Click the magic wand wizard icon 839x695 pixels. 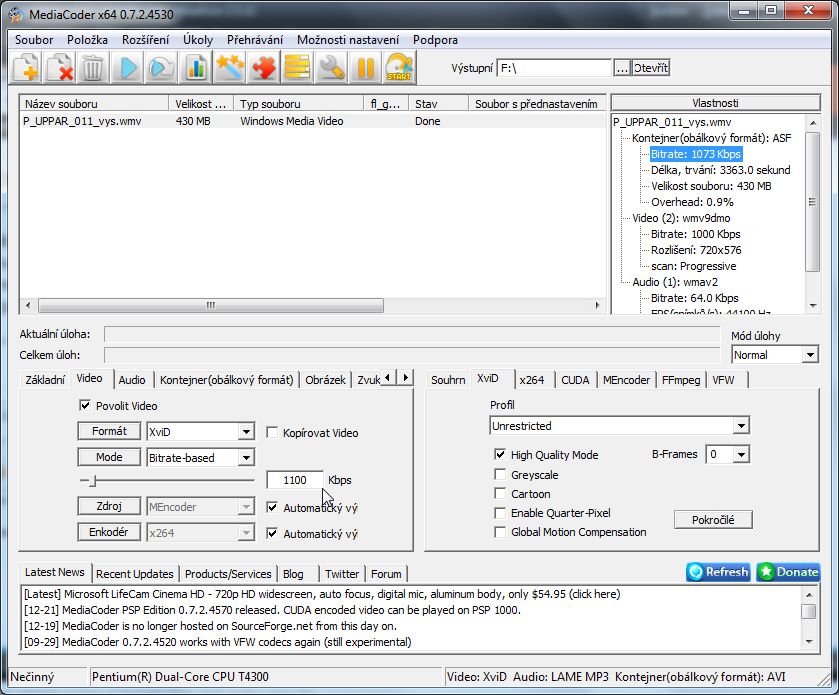click(x=230, y=68)
